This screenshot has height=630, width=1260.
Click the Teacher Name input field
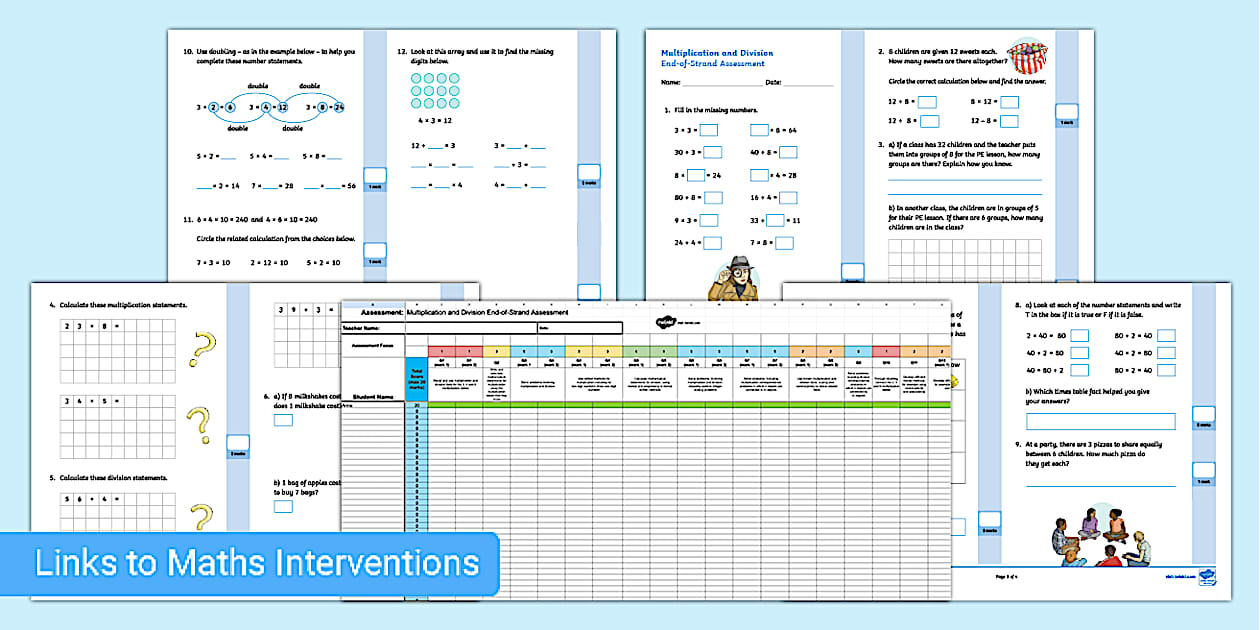pyautogui.click(x=470, y=326)
